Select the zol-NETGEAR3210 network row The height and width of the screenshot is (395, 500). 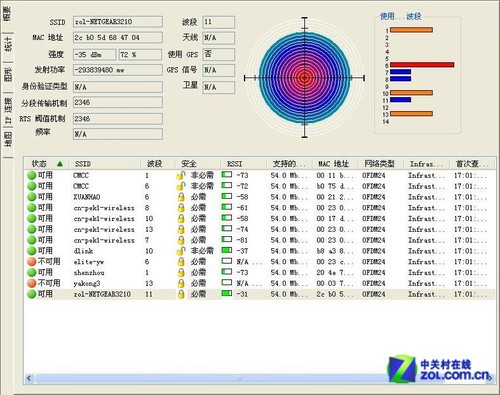point(259,294)
